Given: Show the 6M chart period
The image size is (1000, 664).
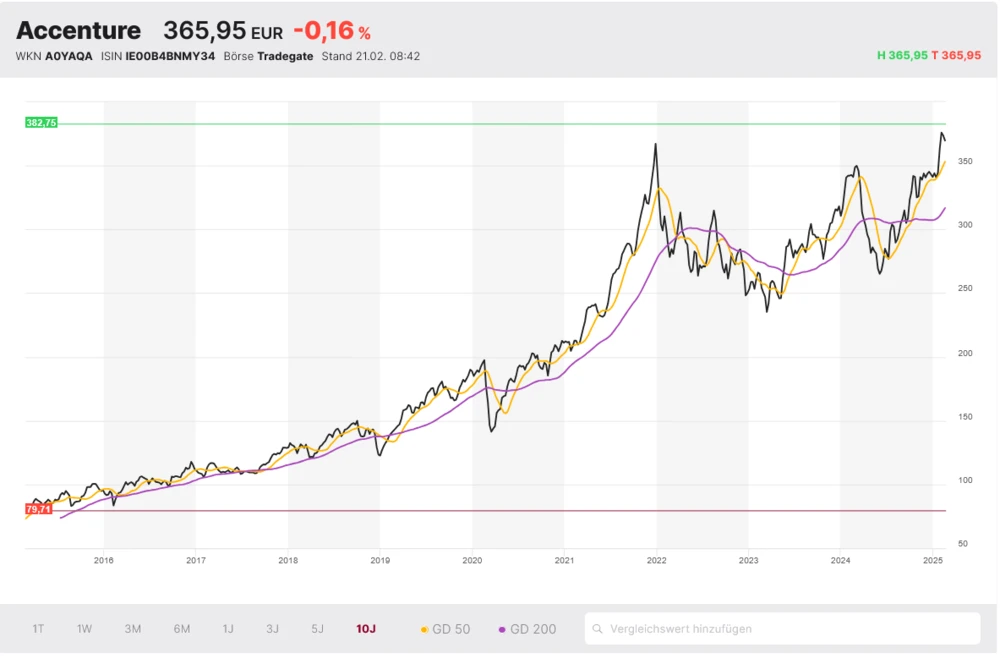Looking at the screenshot, I should point(182,629).
